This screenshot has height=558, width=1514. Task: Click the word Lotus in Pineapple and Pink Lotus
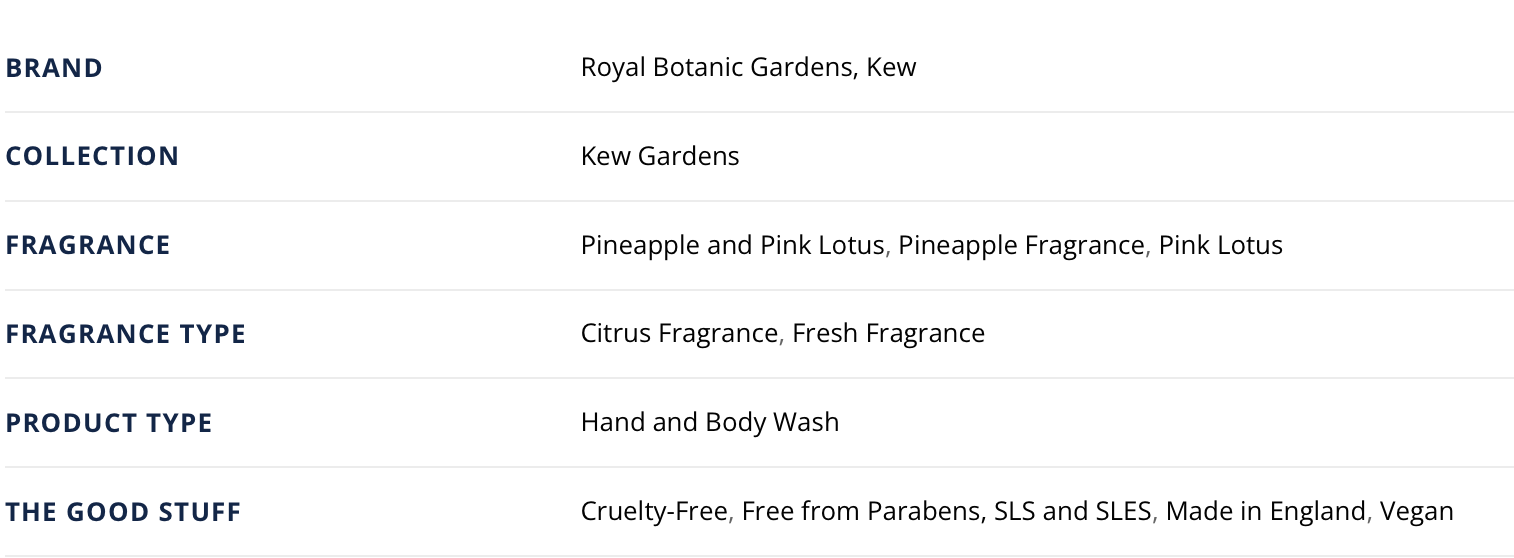click(x=854, y=245)
